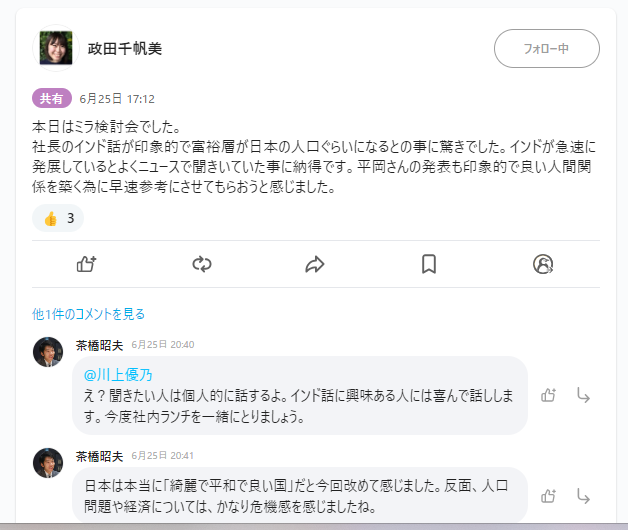This screenshot has width=628, height=530.
Task: Click the like icon on the post action bar
Action: coord(86,264)
